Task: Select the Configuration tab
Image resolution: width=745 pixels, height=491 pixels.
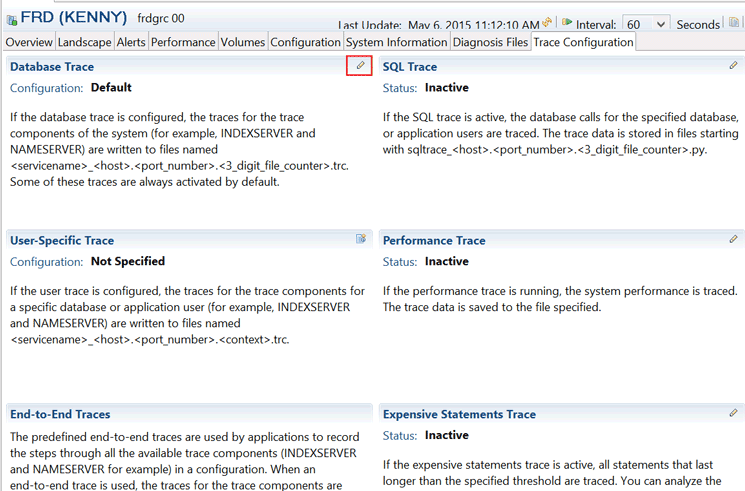Action: coord(306,42)
